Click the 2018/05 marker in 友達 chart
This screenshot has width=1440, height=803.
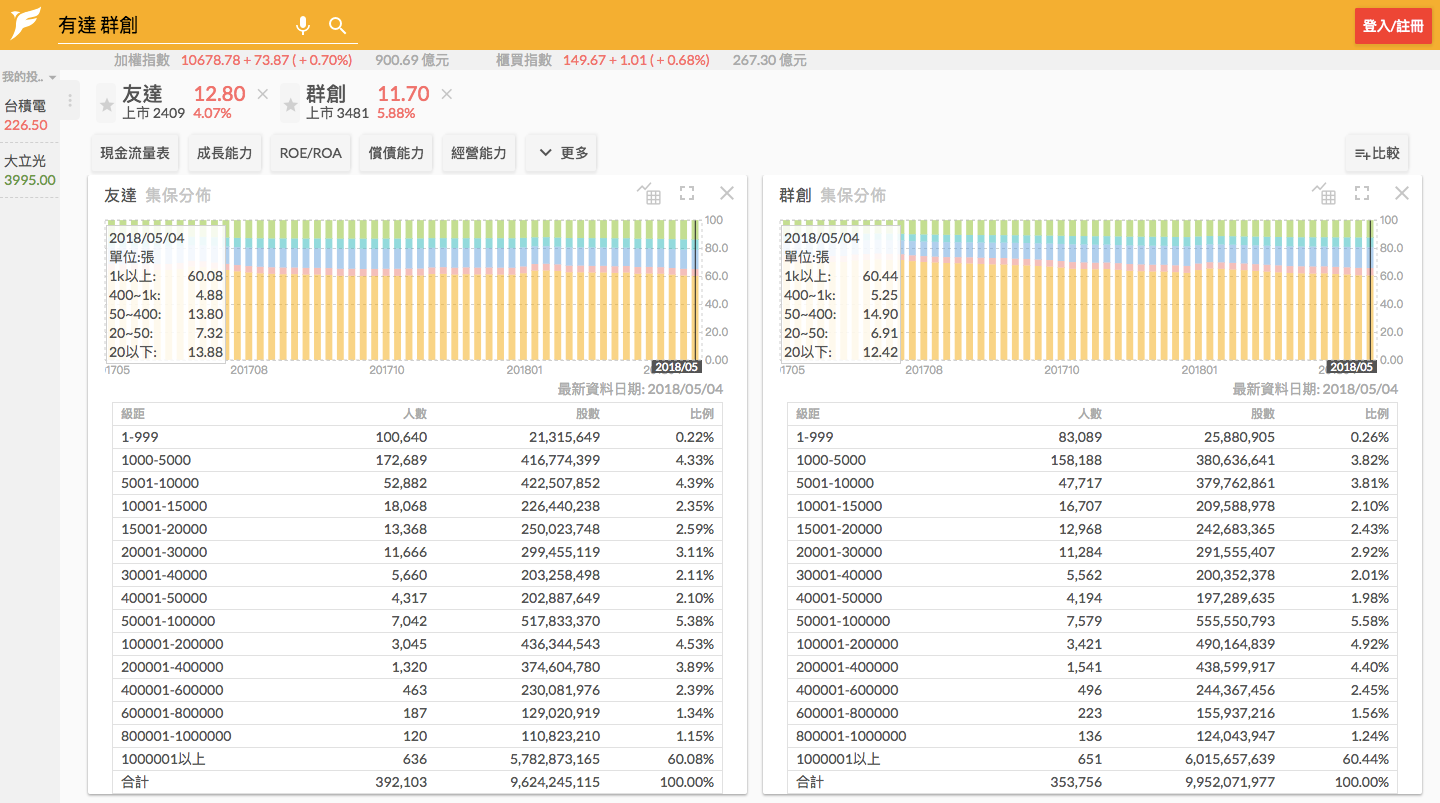[x=677, y=367]
